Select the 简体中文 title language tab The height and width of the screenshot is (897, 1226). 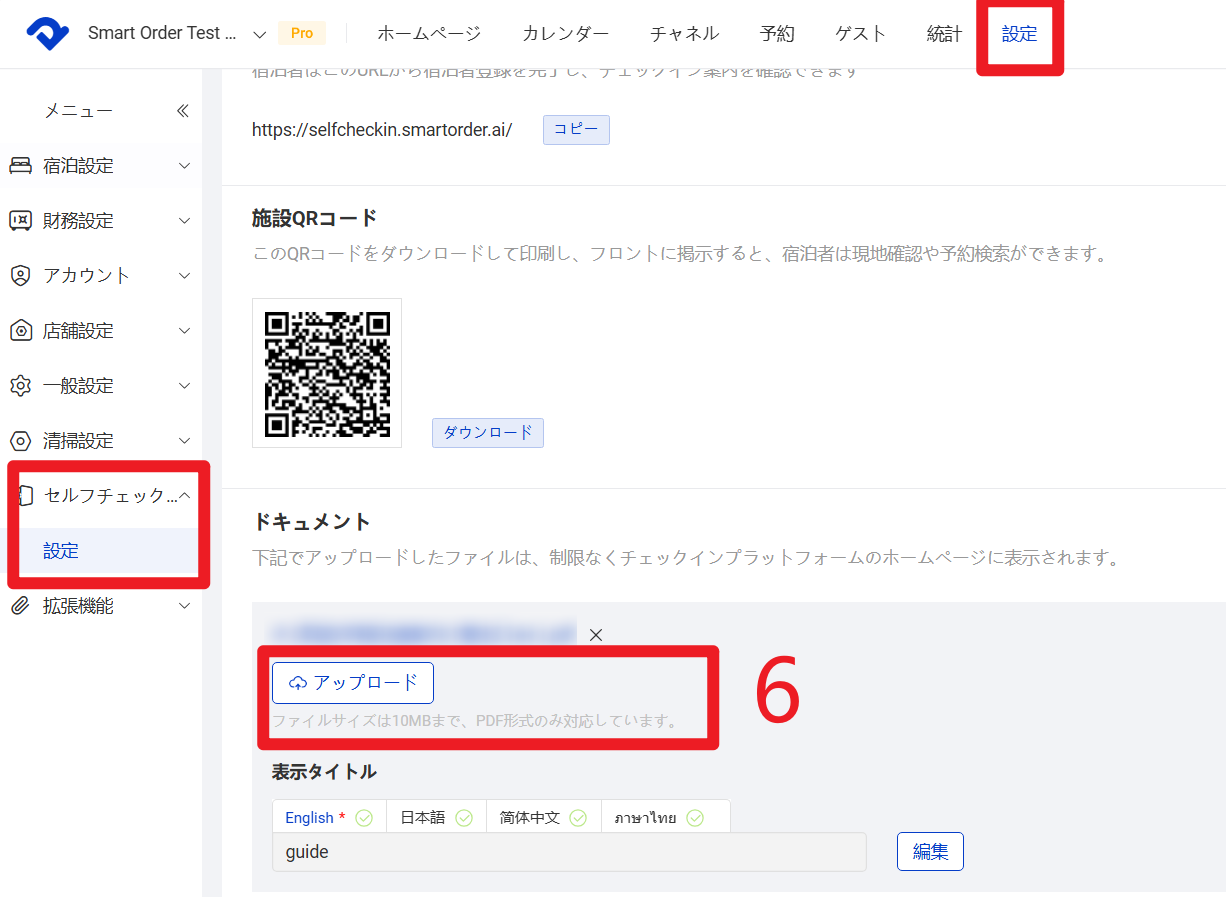(542, 817)
